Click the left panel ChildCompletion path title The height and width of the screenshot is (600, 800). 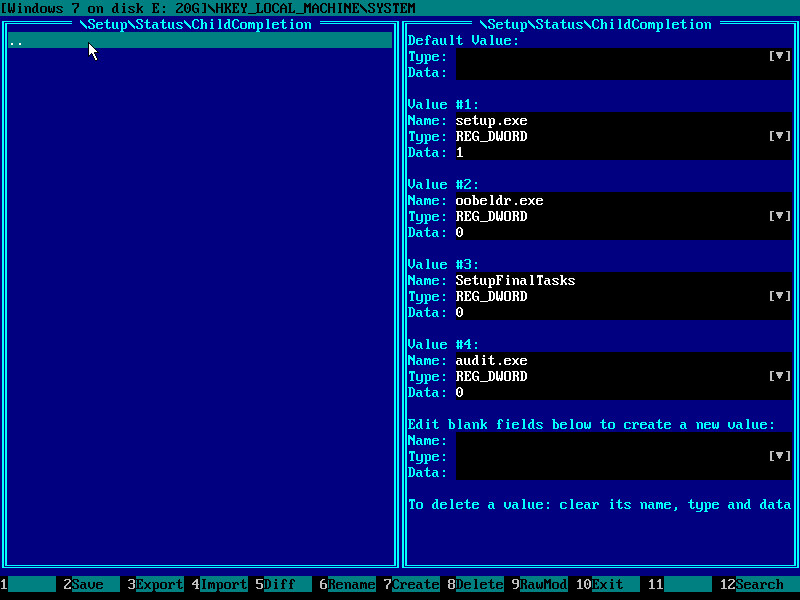click(196, 24)
